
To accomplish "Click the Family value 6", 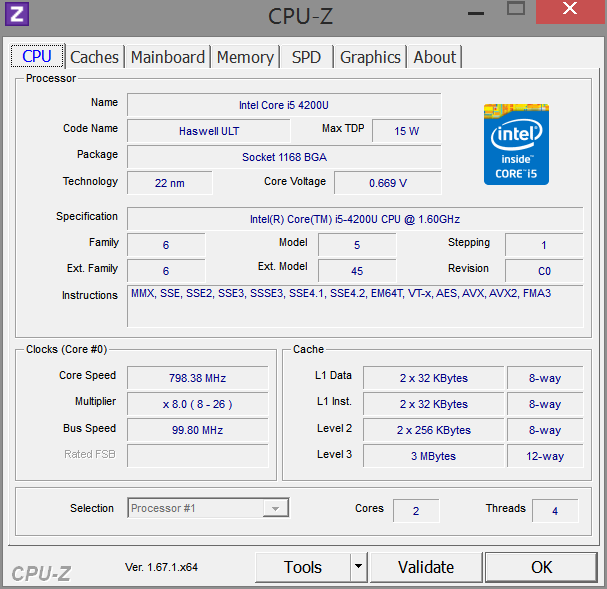I will (166, 245).
